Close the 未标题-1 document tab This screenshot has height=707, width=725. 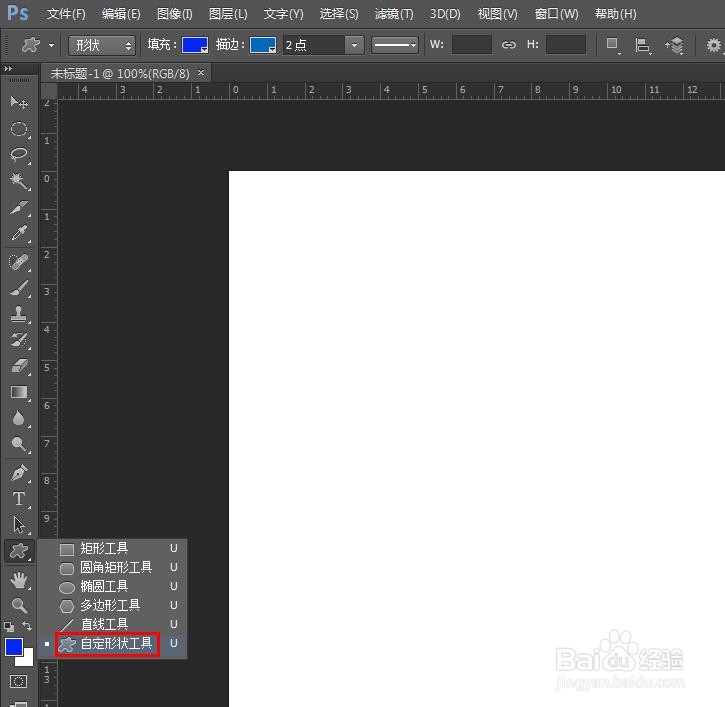coord(201,73)
